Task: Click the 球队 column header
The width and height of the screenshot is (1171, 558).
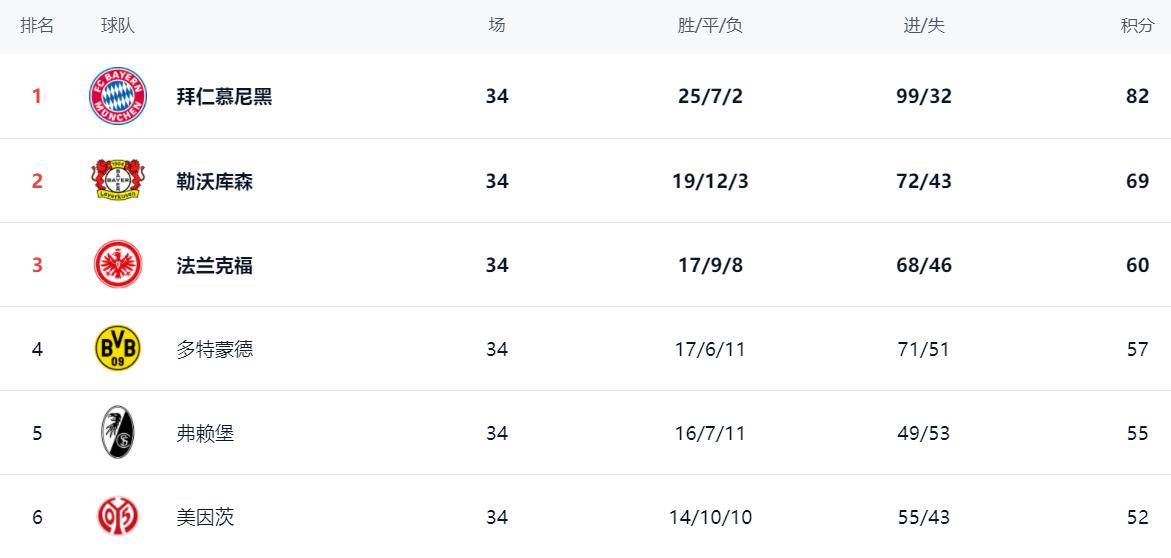Action: pyautogui.click(x=118, y=25)
